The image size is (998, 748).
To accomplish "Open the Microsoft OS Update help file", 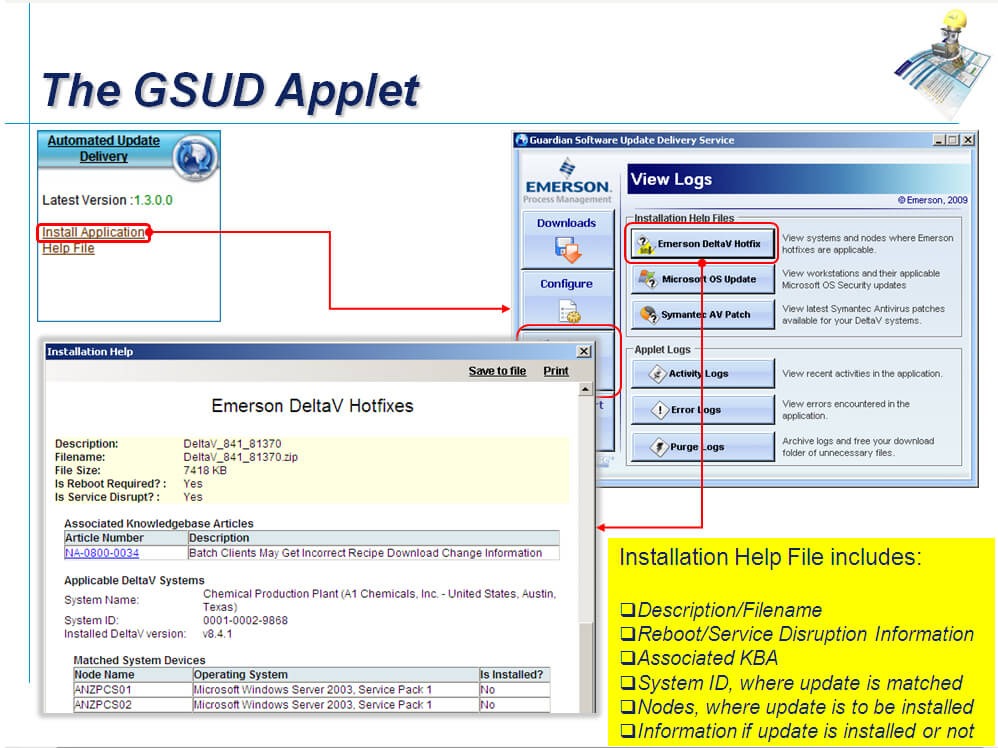I will [701, 279].
